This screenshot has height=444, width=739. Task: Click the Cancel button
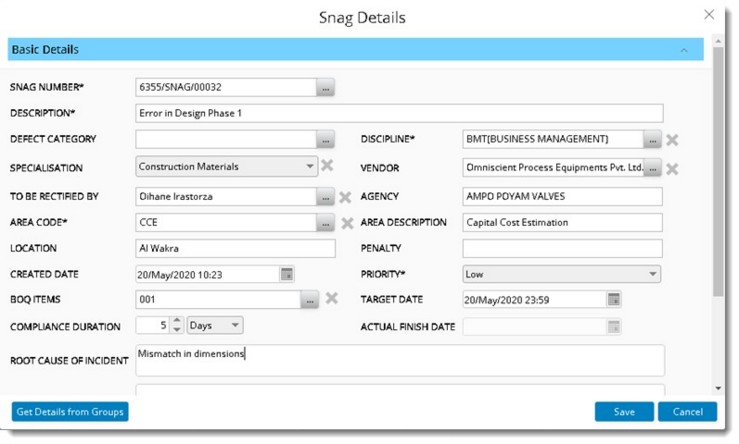point(687,412)
